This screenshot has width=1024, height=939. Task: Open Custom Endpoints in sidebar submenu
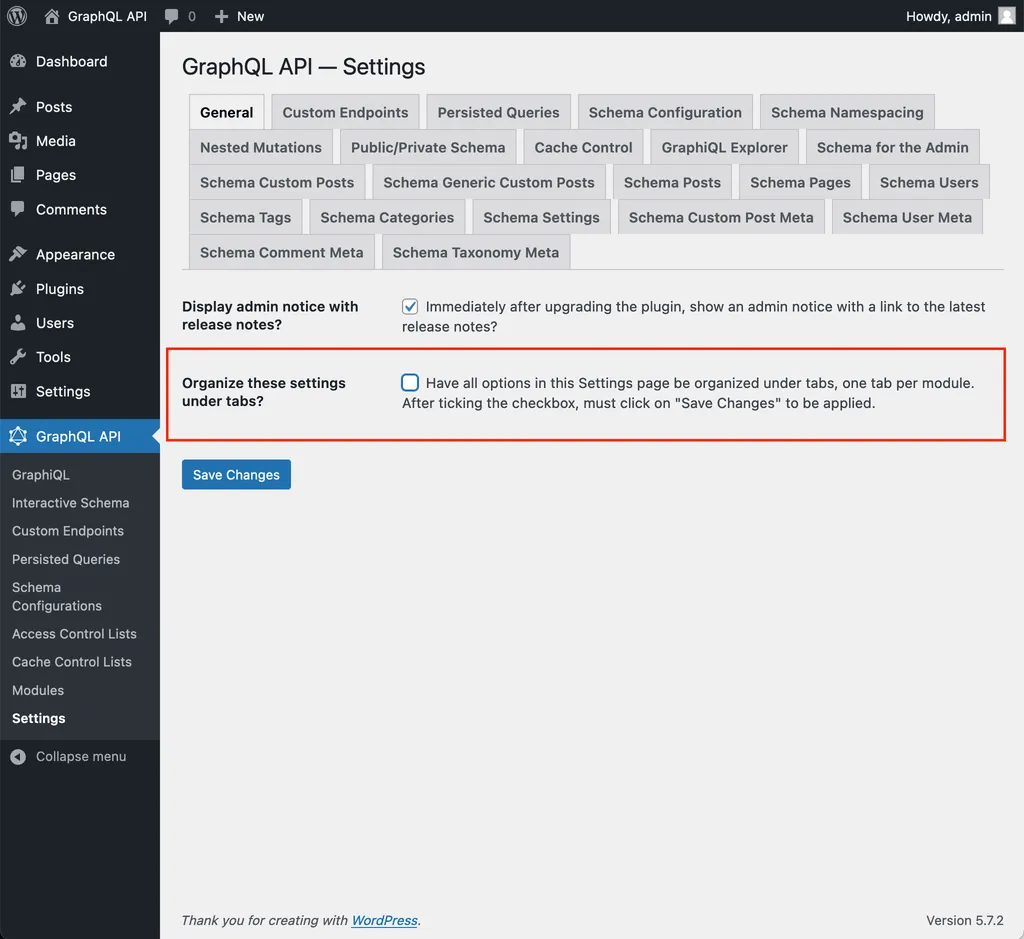click(x=68, y=531)
